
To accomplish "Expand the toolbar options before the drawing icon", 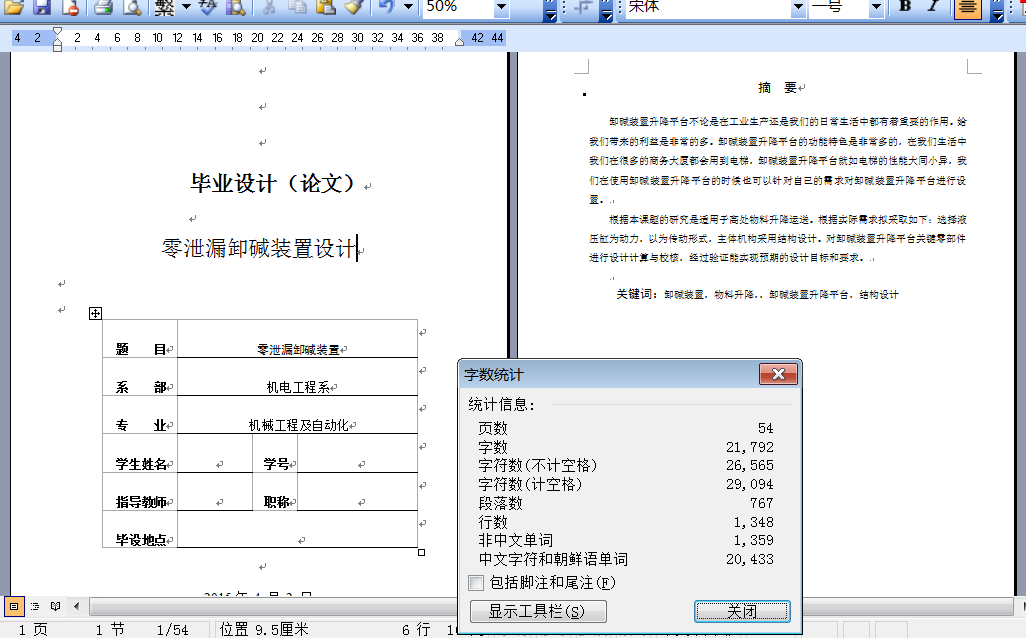I will click(x=550, y=10).
